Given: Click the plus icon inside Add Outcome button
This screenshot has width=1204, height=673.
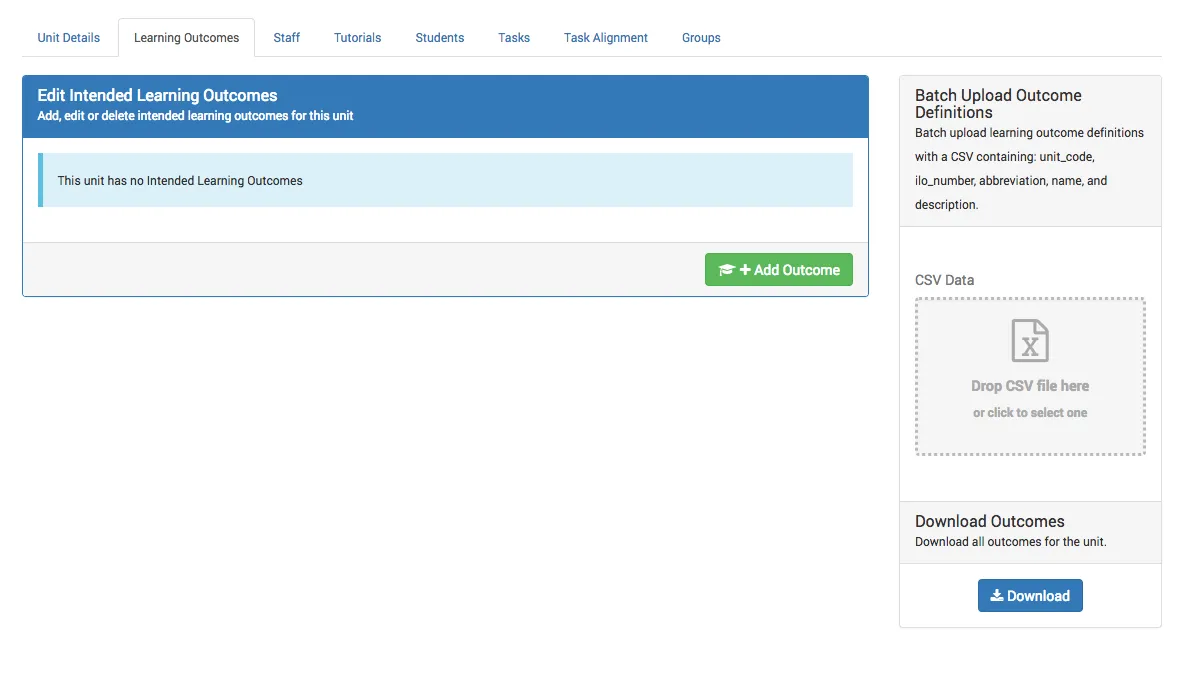Looking at the screenshot, I should (745, 269).
